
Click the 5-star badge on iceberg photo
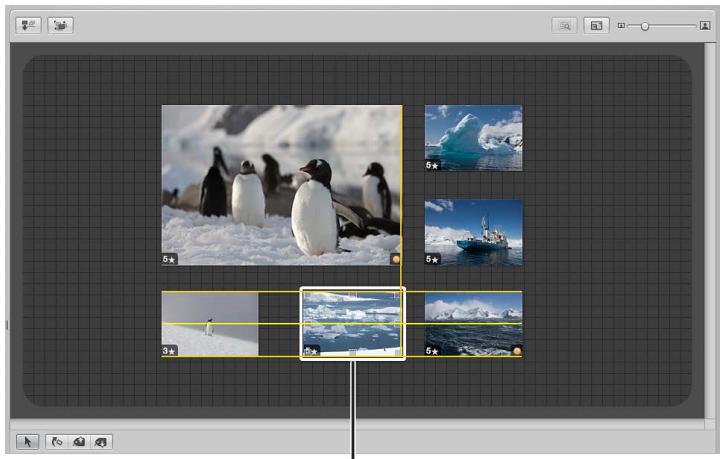click(433, 165)
